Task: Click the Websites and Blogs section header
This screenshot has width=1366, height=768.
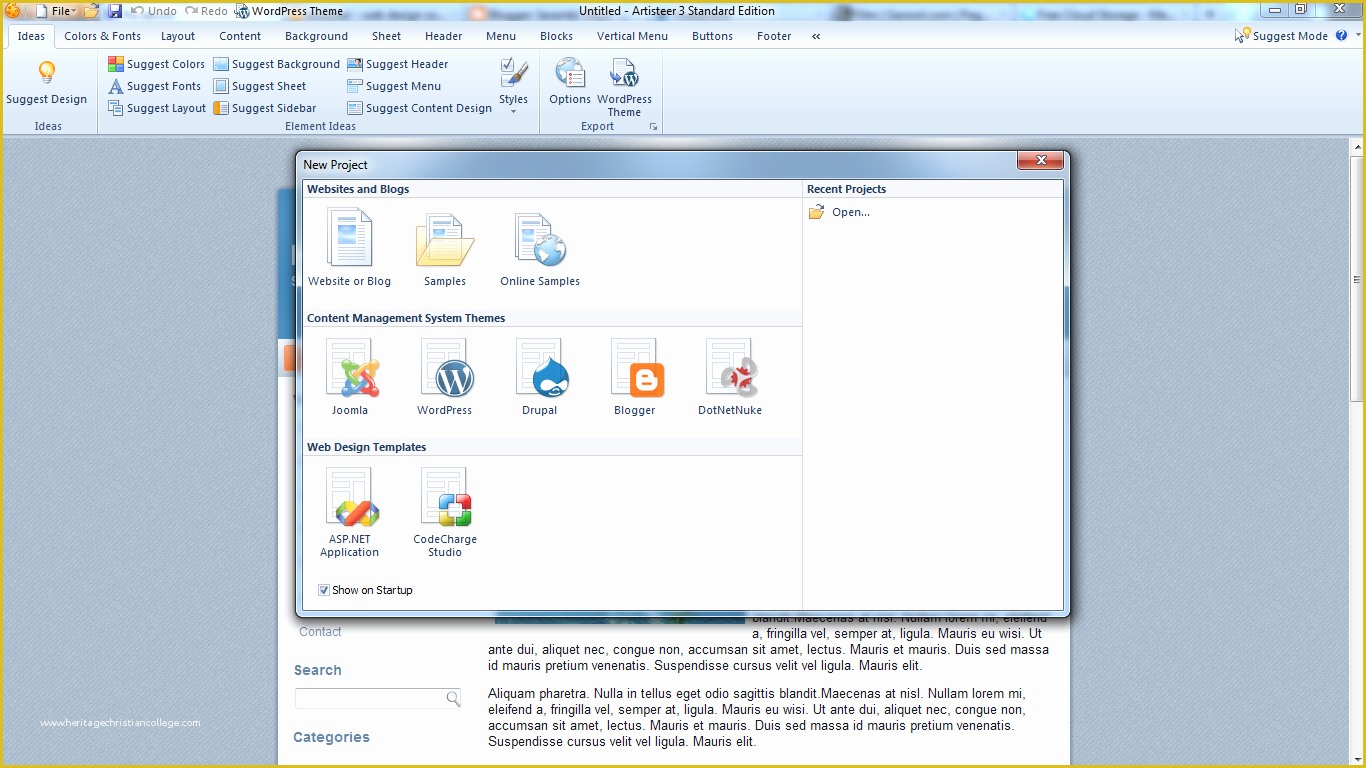Action: tap(358, 189)
